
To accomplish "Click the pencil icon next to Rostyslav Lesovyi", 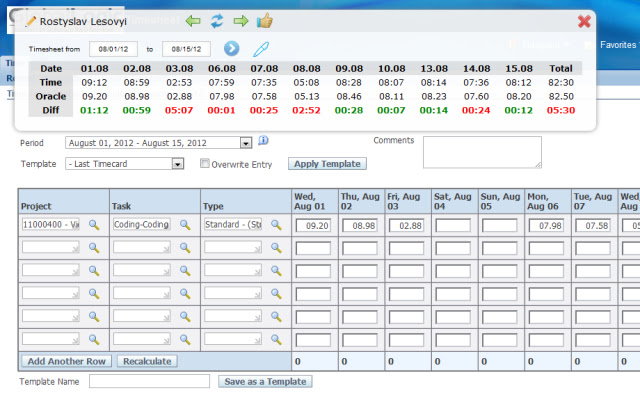I will point(30,20).
